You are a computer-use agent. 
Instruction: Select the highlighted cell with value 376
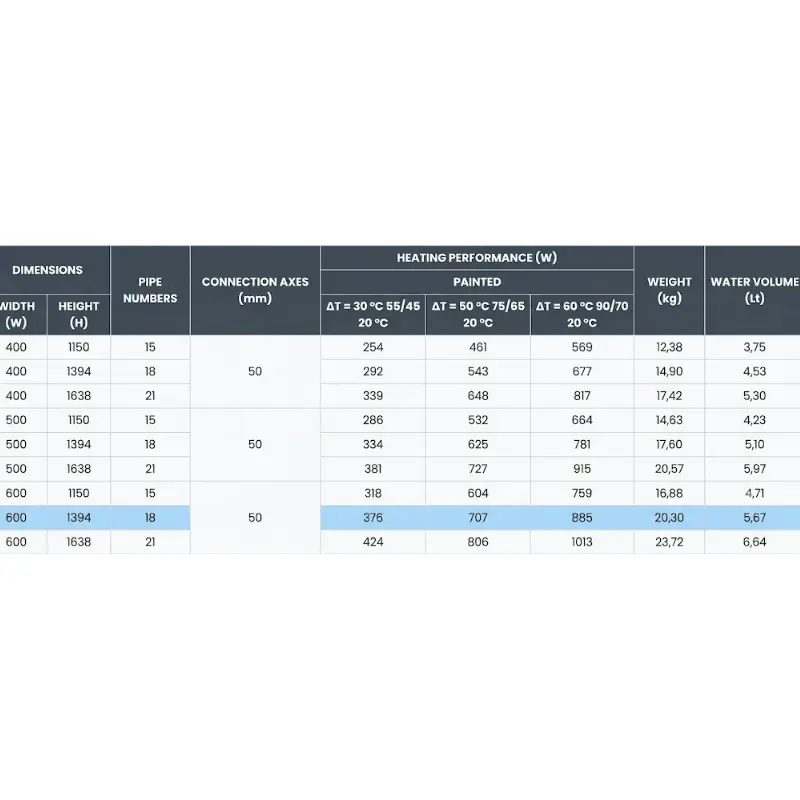click(x=373, y=518)
